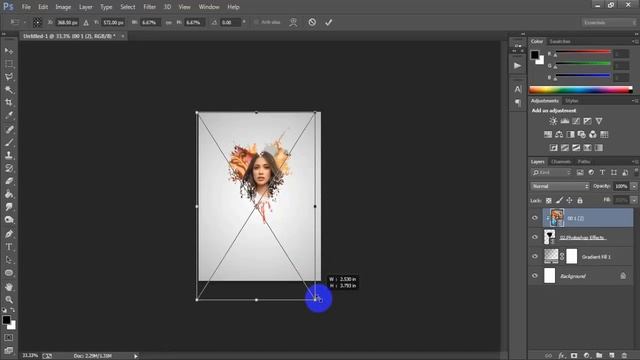Image resolution: width=640 pixels, height=360 pixels.
Task: Select the Clone Stamp tool
Action: pos(9,155)
